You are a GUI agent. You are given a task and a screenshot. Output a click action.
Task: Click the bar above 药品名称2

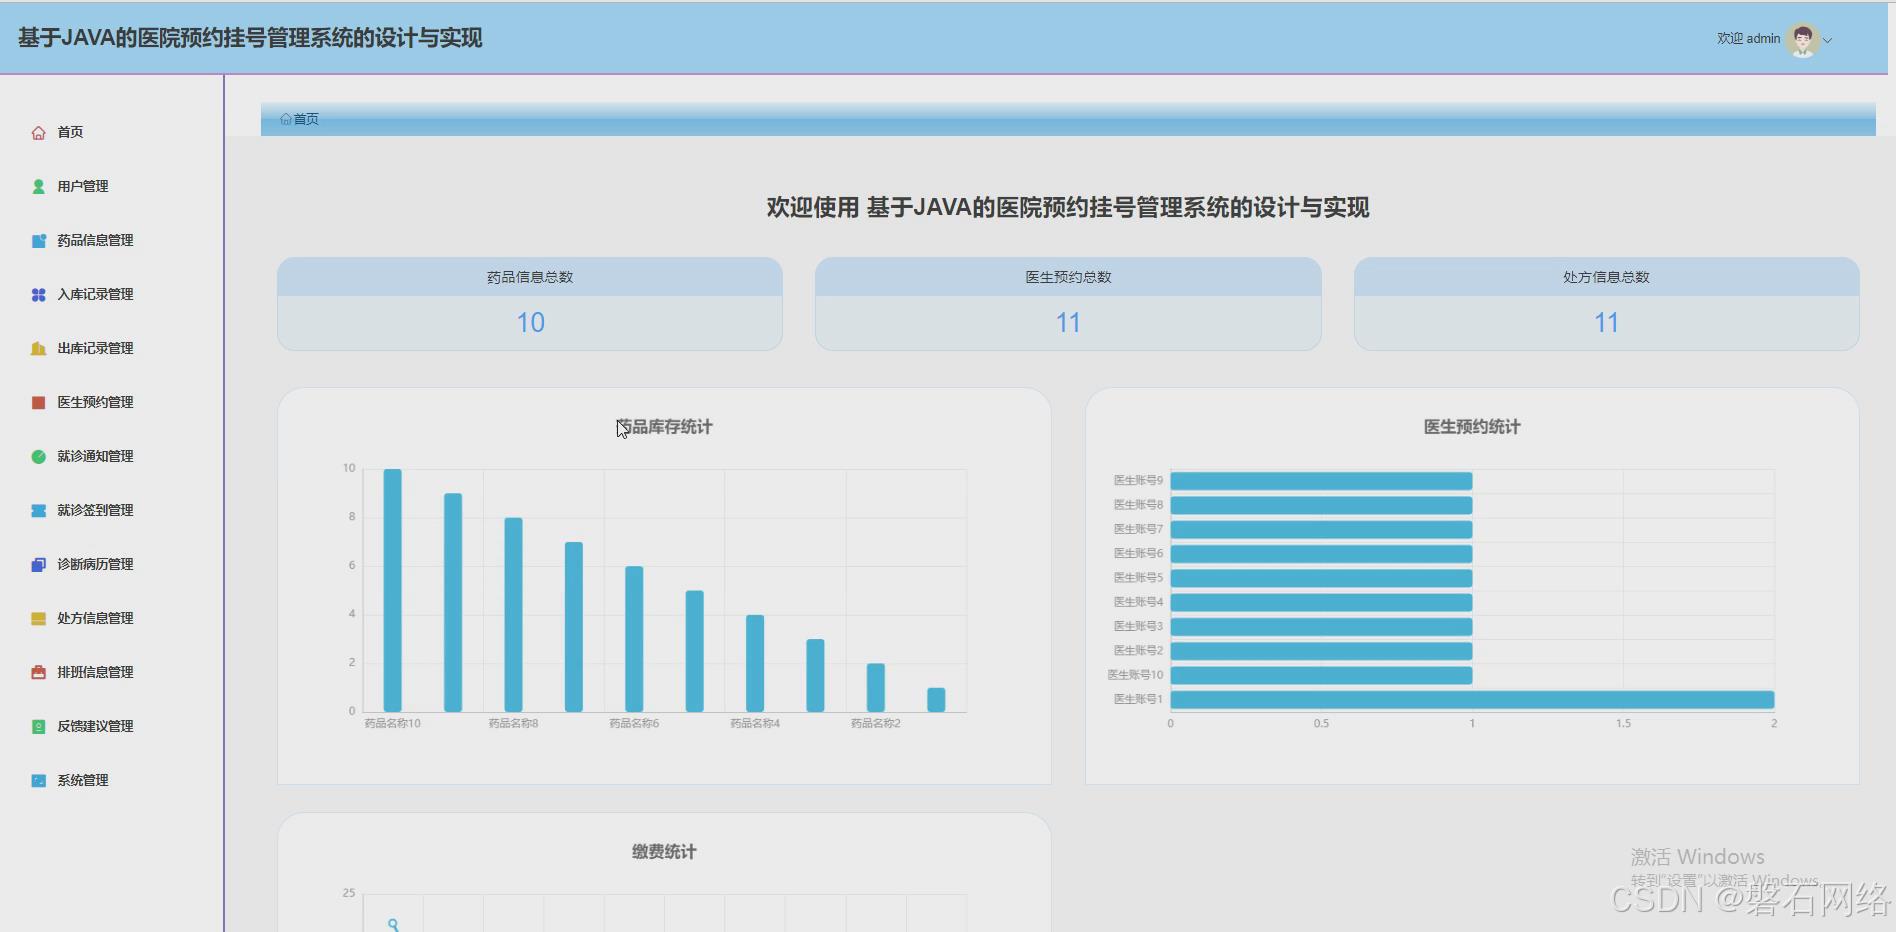tap(876, 687)
